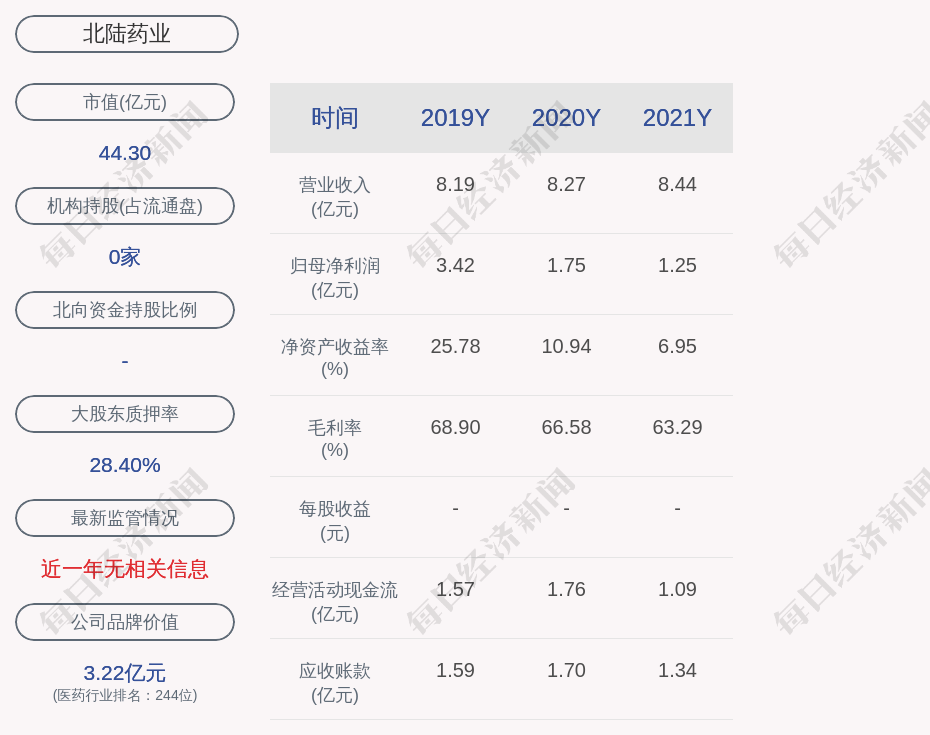This screenshot has width=930, height=735.
Task: Click 2020 revenue value 8.27
Action: (x=566, y=184)
